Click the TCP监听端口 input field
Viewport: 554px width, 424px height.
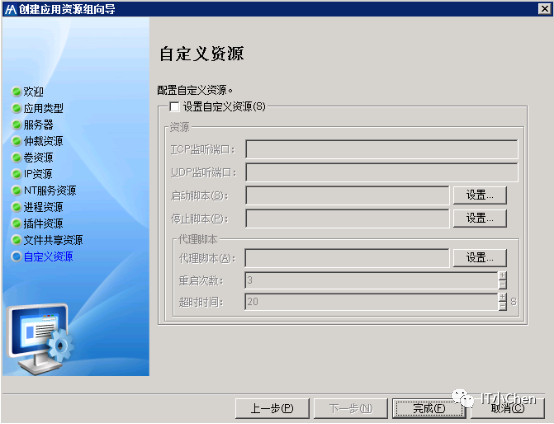(382, 149)
